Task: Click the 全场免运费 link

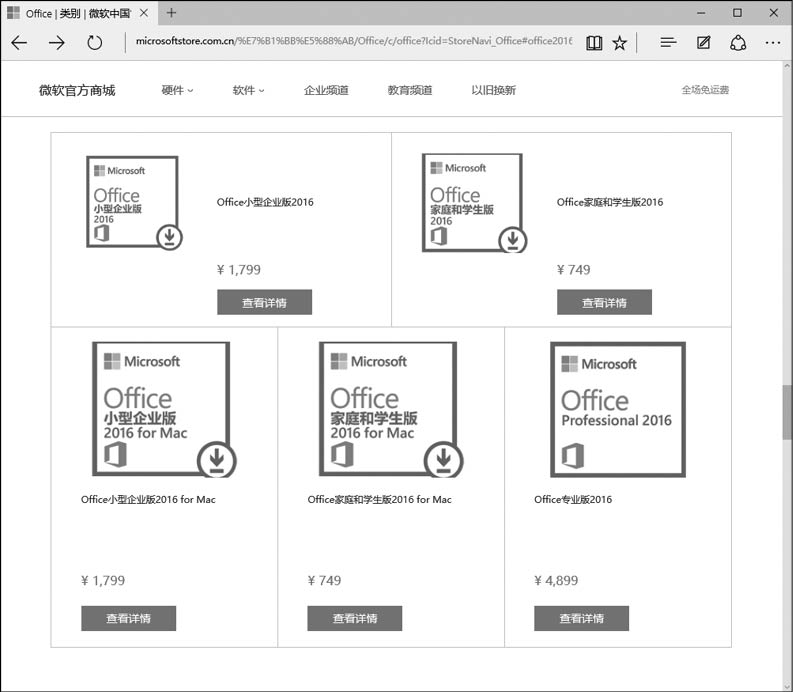Action: (x=705, y=90)
